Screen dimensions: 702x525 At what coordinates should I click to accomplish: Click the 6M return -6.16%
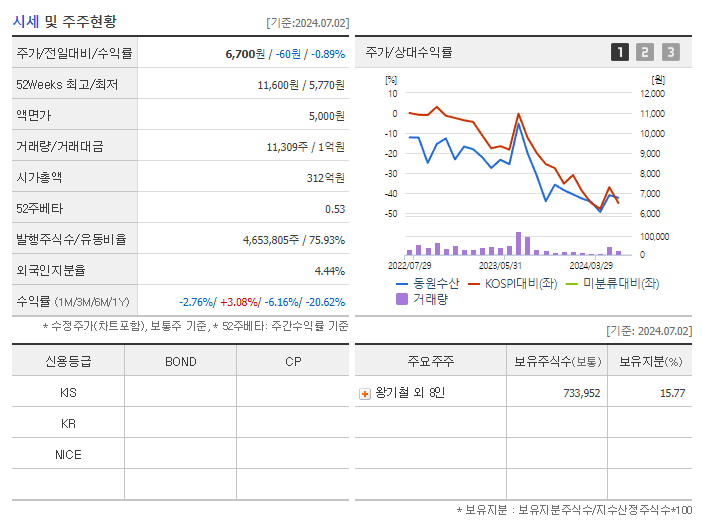pos(282,302)
